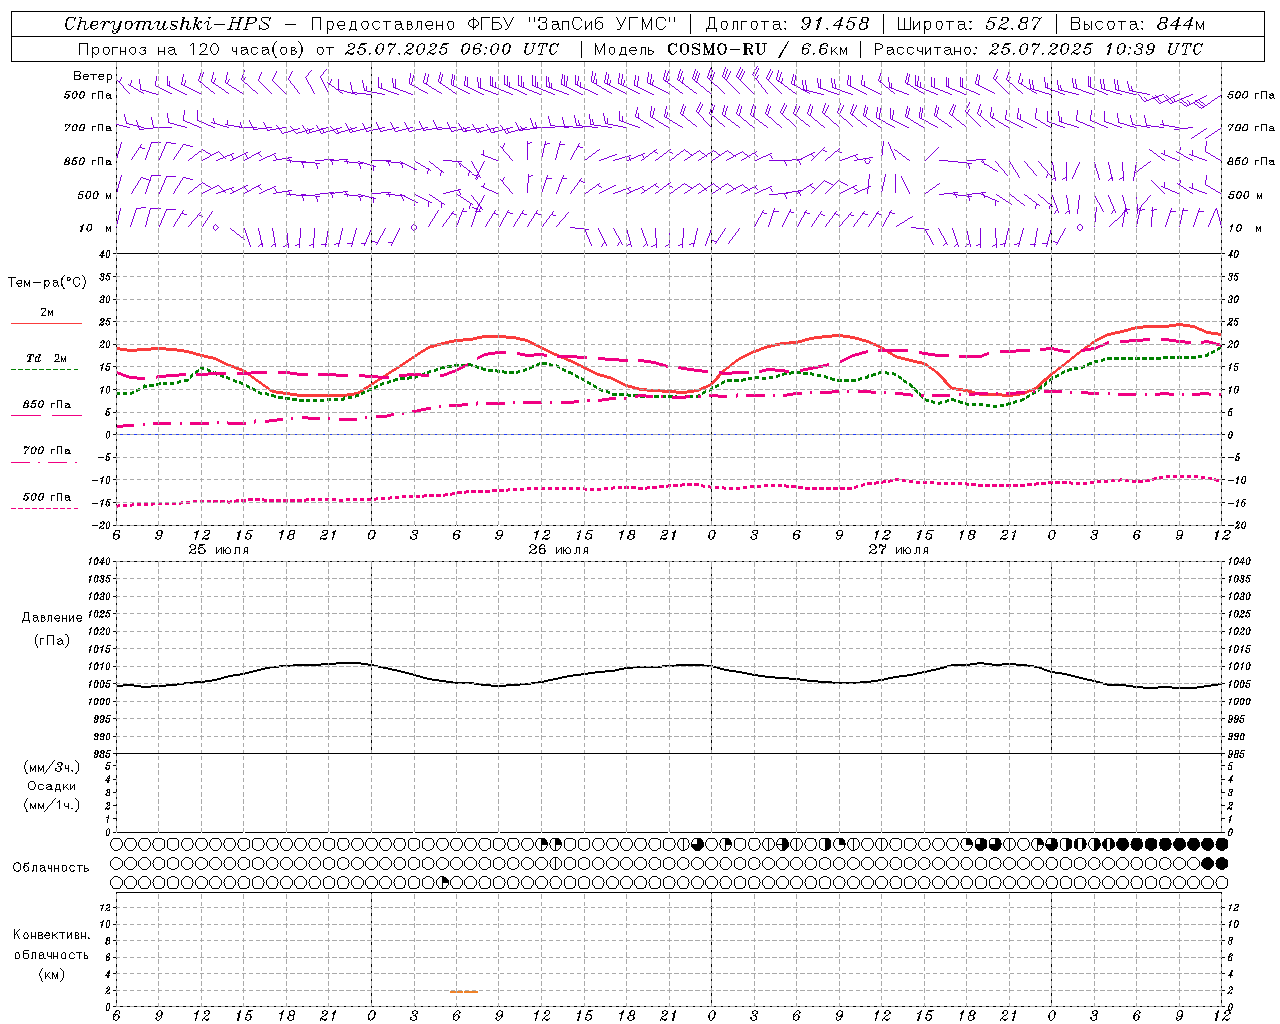Click the 500 м wind level label on left
The width and height of the screenshot is (1280, 1024).
pyautogui.click(x=95, y=195)
